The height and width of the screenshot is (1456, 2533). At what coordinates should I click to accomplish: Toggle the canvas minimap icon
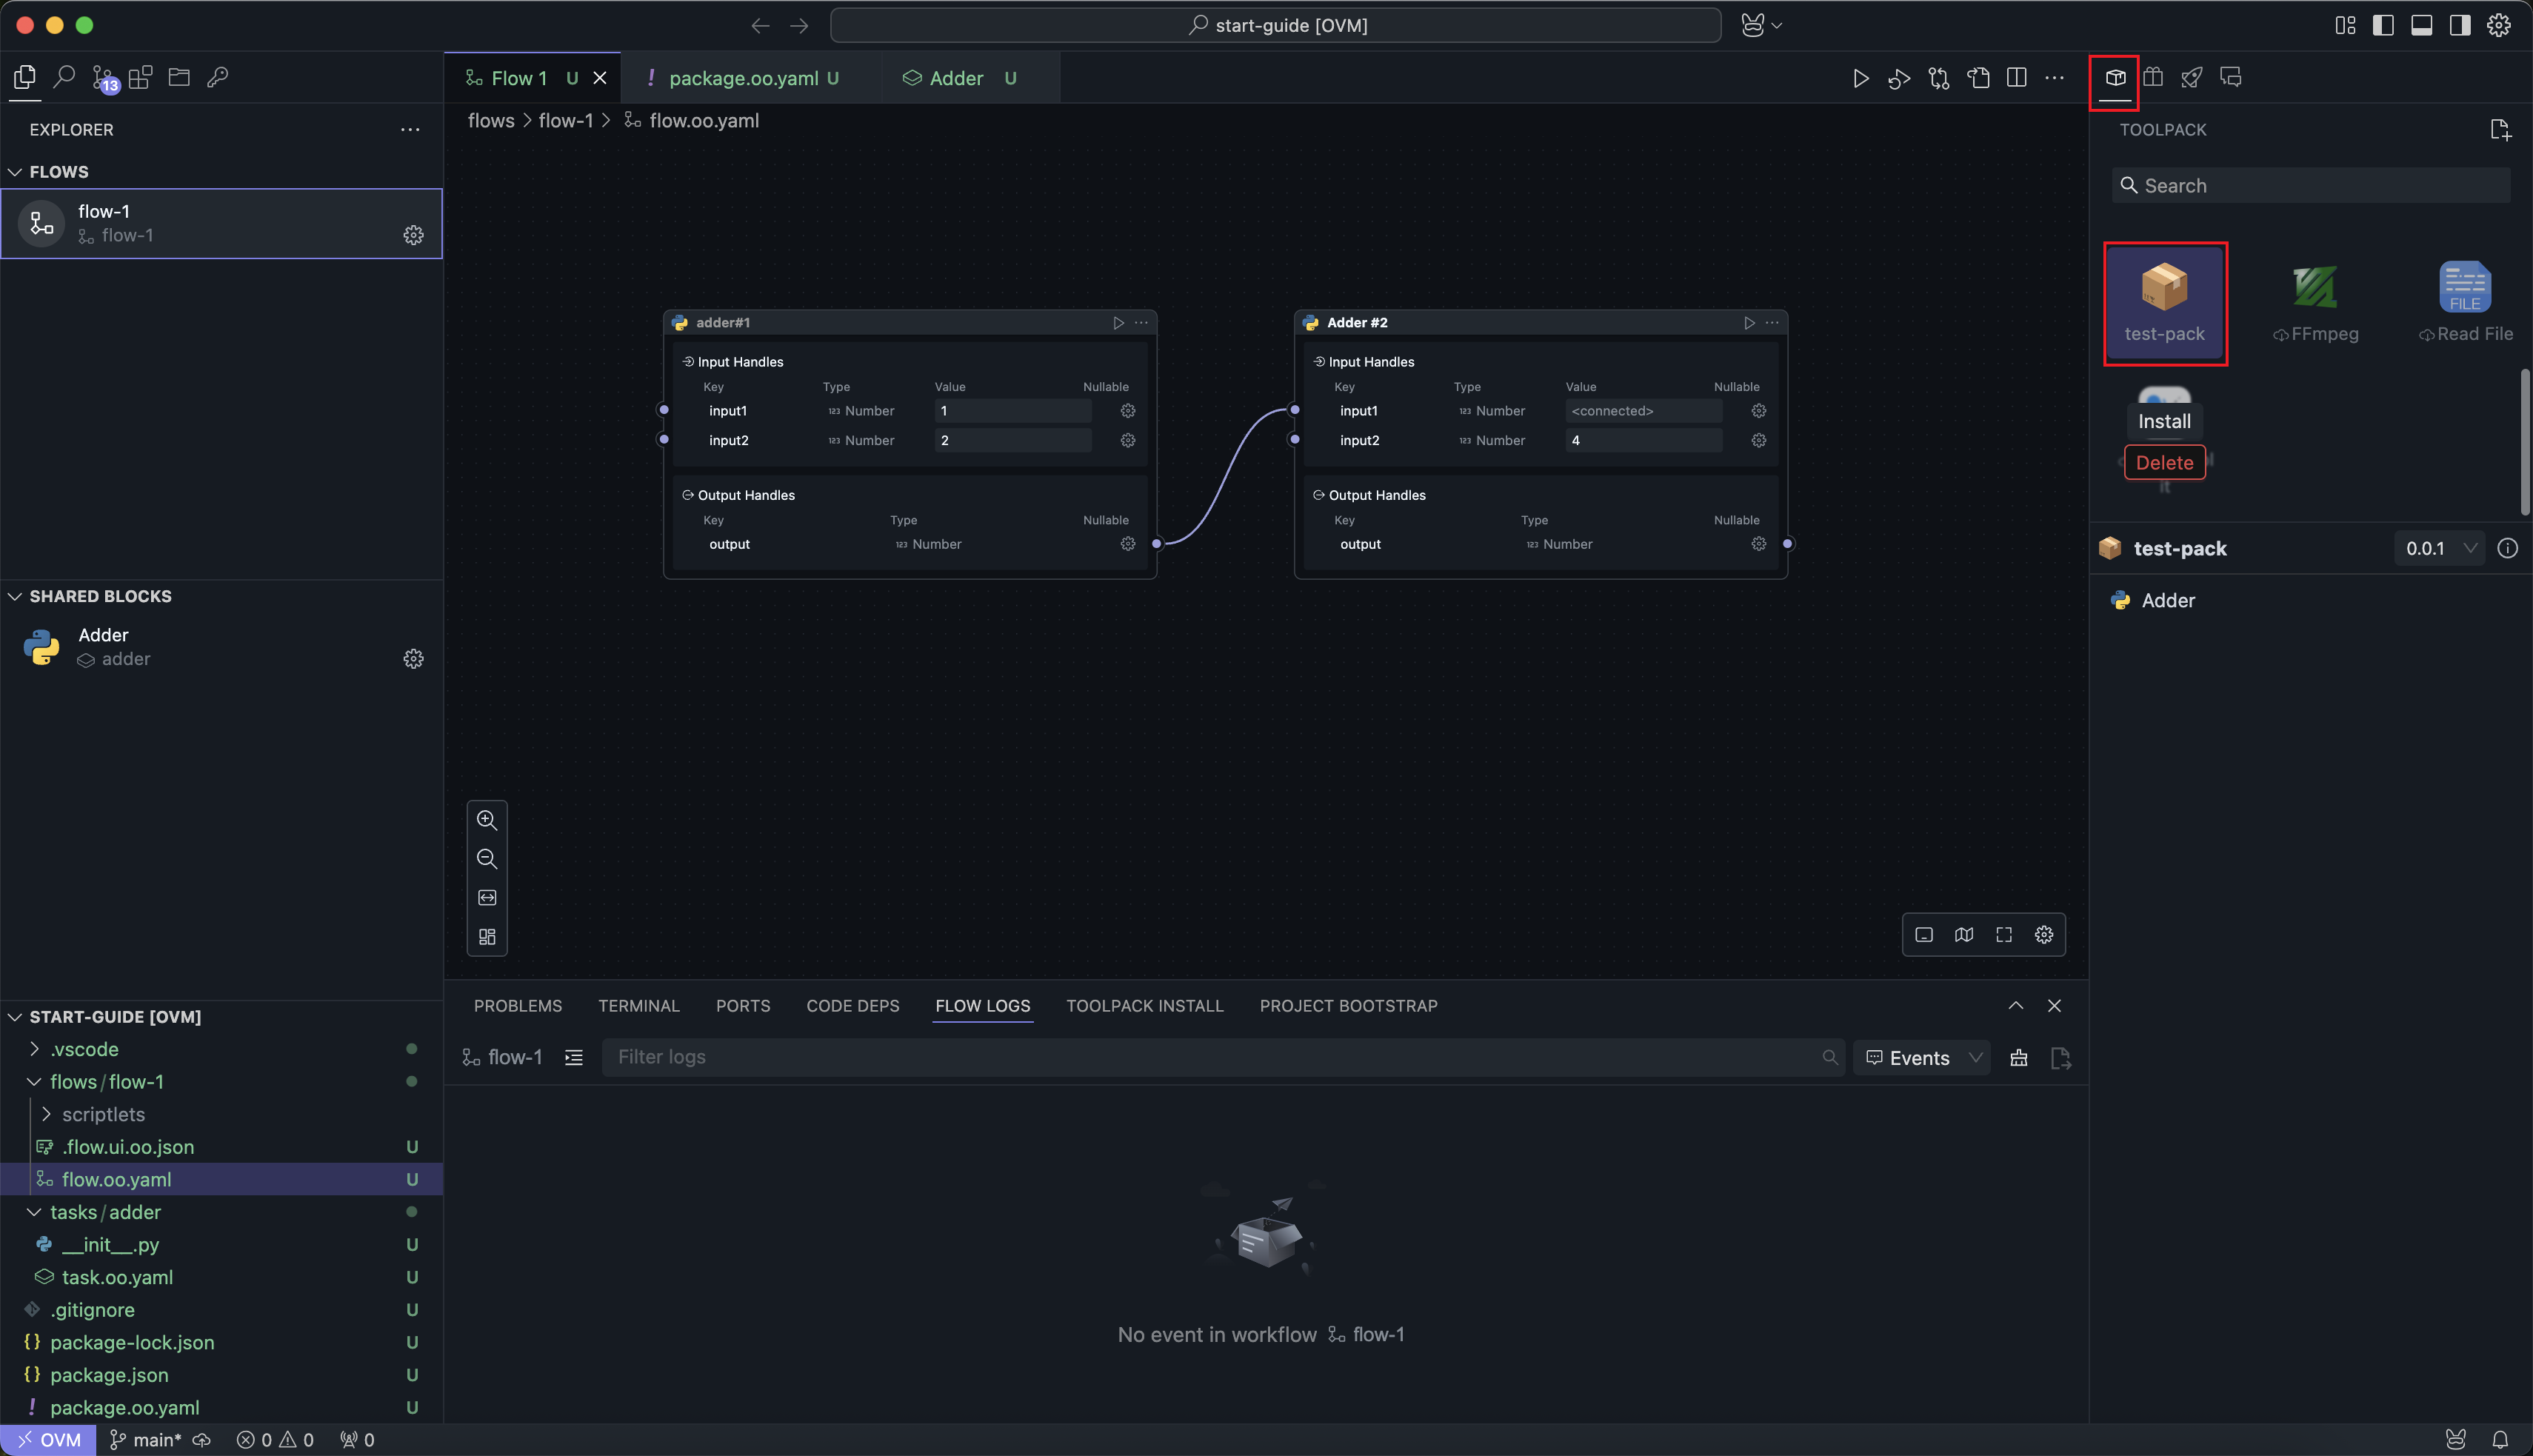1964,934
